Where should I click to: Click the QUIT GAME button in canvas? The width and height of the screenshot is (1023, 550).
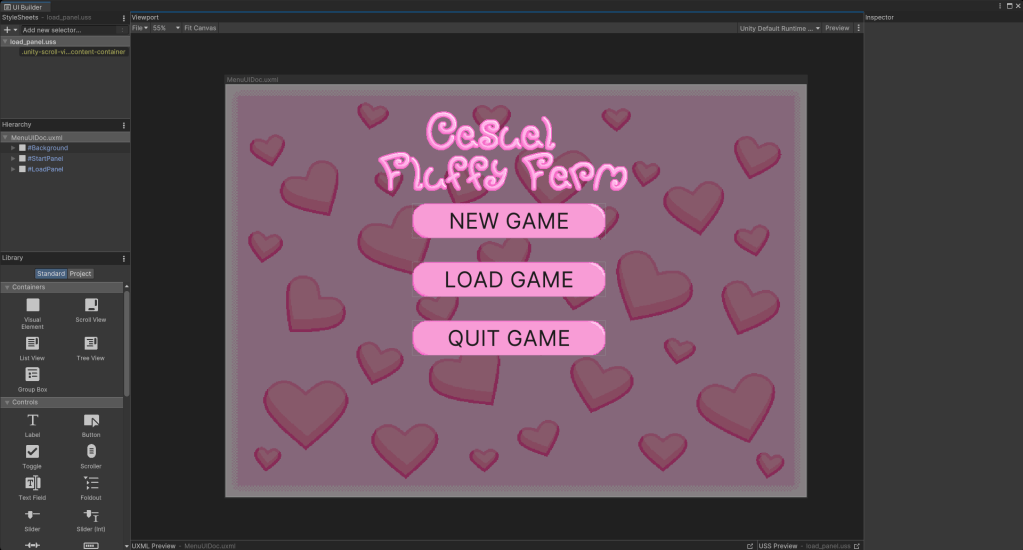point(509,338)
